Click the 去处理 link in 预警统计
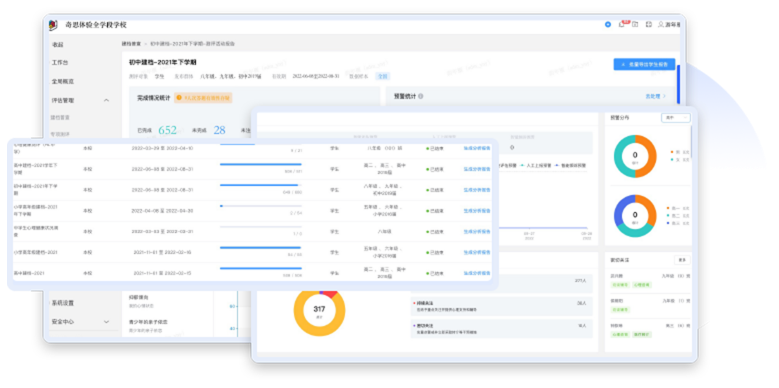Image resolution: width=779 pixels, height=388 pixels. click(655, 96)
